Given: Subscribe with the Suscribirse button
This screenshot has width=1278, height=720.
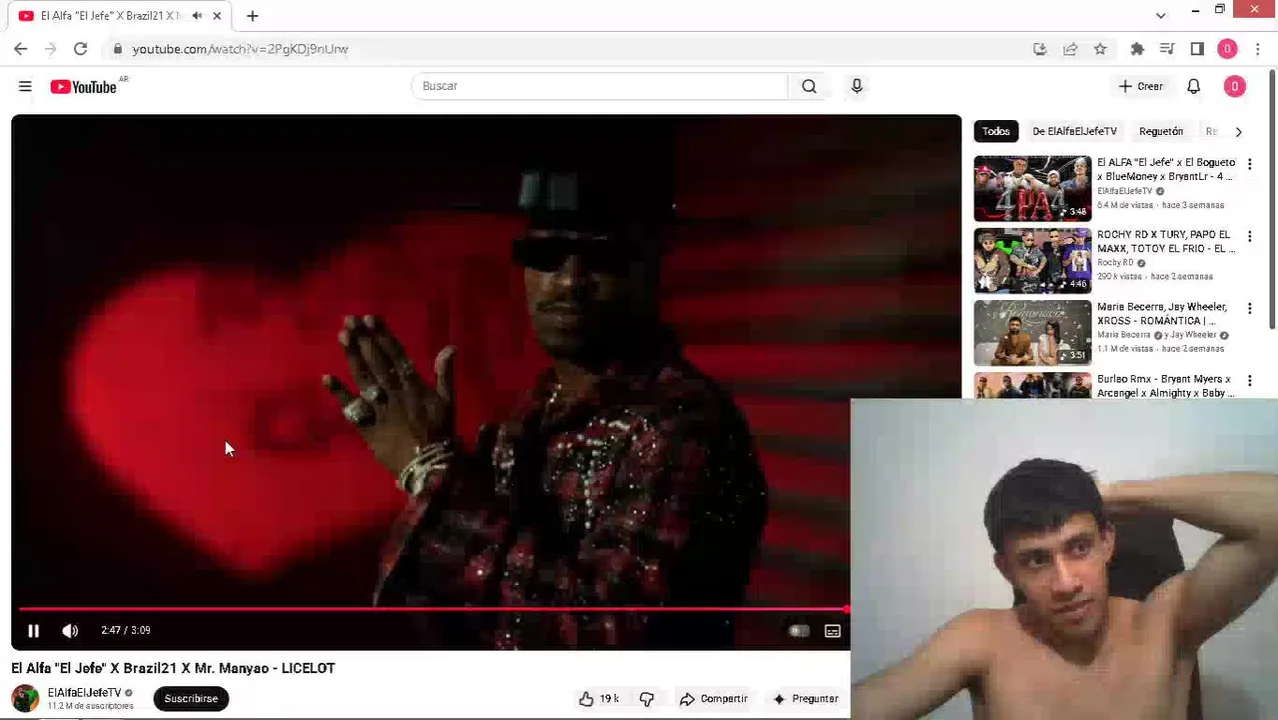Looking at the screenshot, I should point(191,699).
